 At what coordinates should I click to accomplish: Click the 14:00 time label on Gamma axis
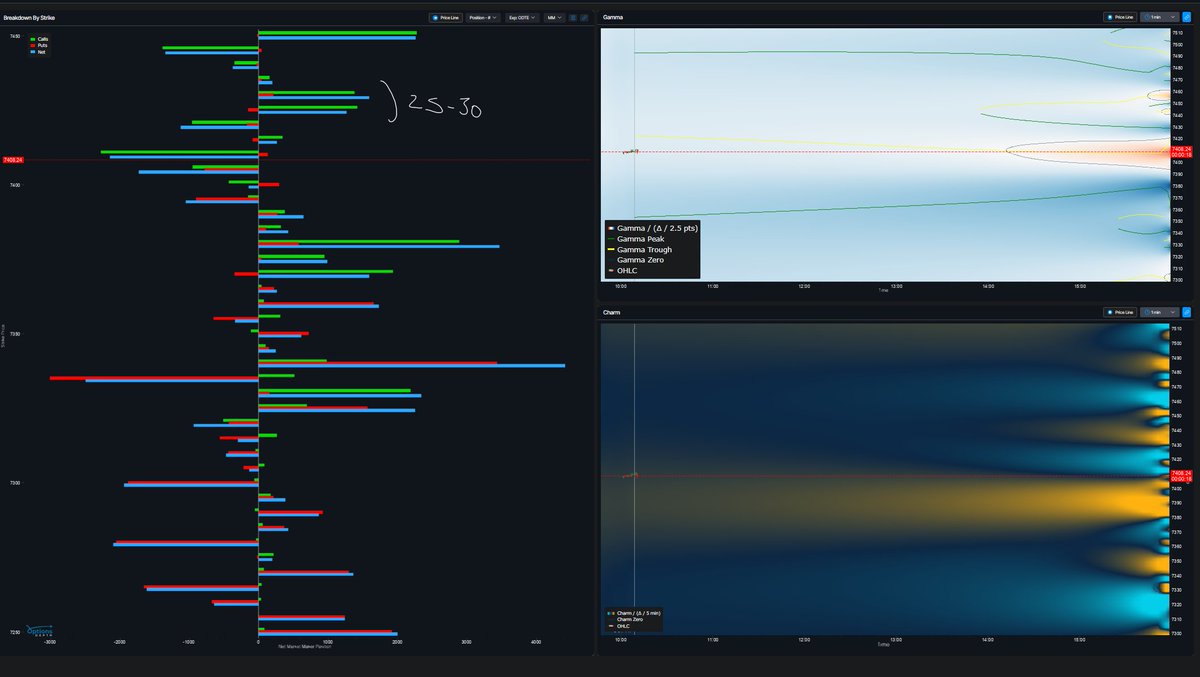click(x=988, y=286)
